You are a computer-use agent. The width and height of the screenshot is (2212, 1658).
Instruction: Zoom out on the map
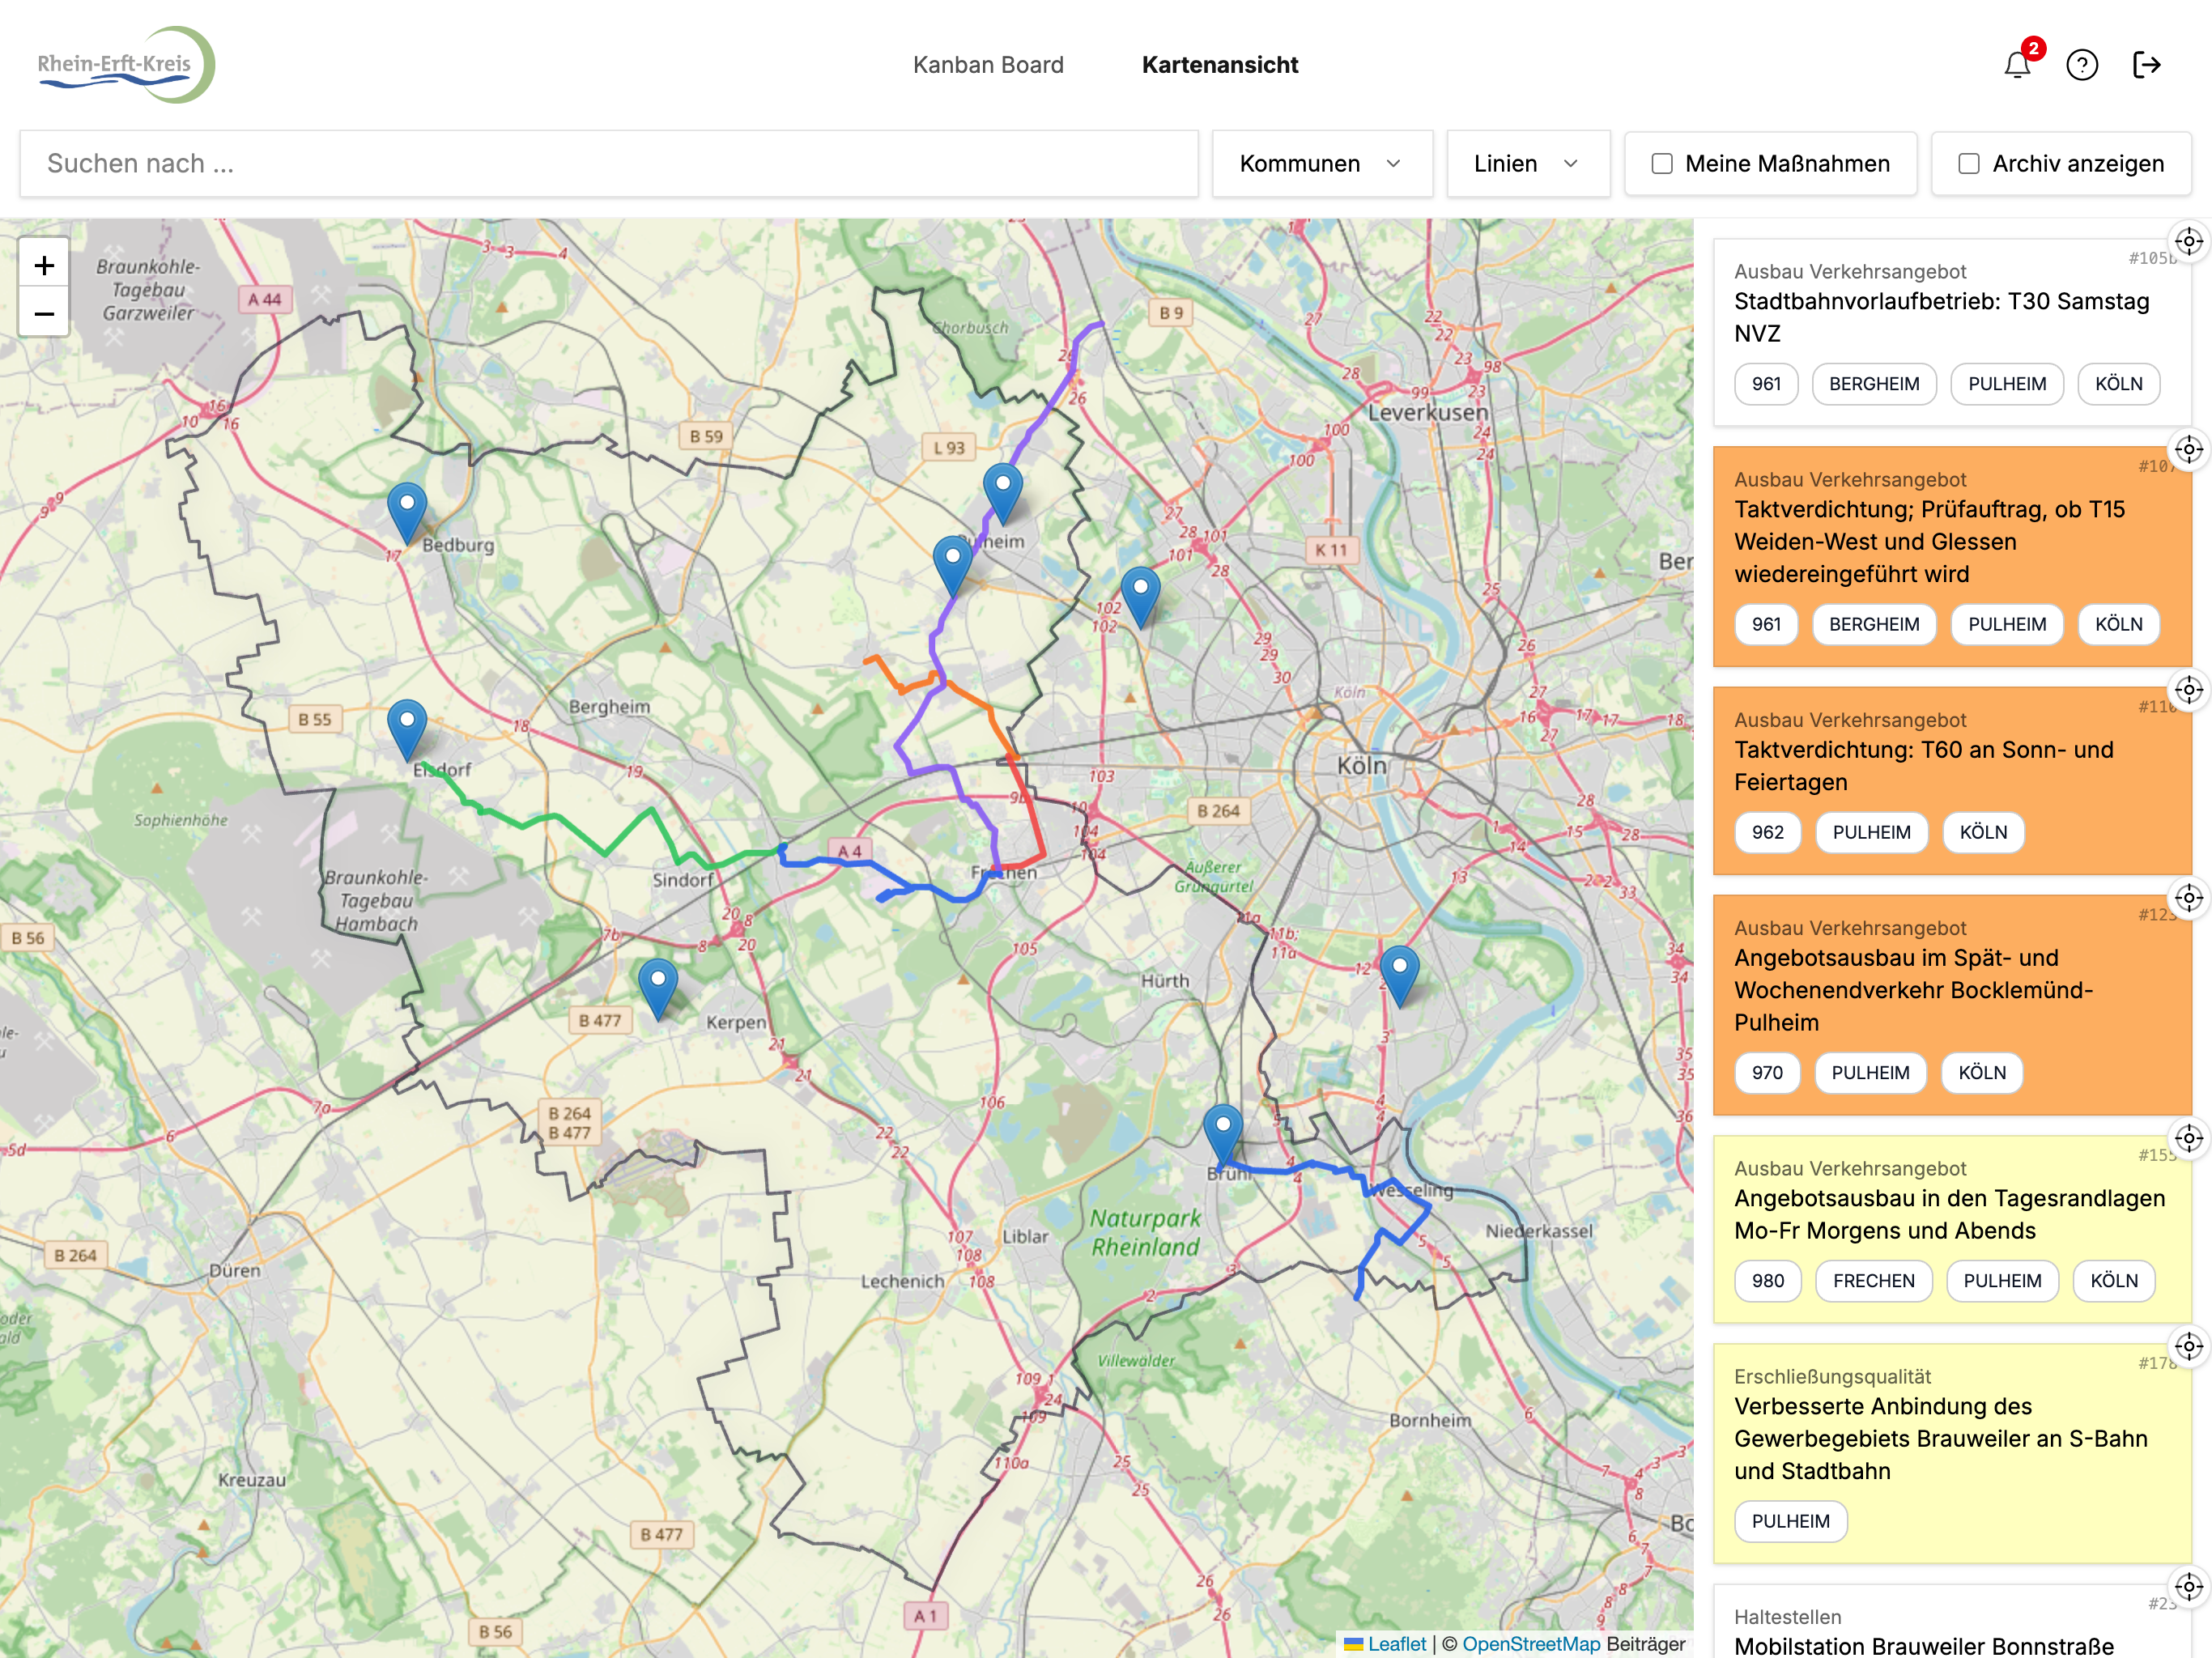[x=44, y=313]
